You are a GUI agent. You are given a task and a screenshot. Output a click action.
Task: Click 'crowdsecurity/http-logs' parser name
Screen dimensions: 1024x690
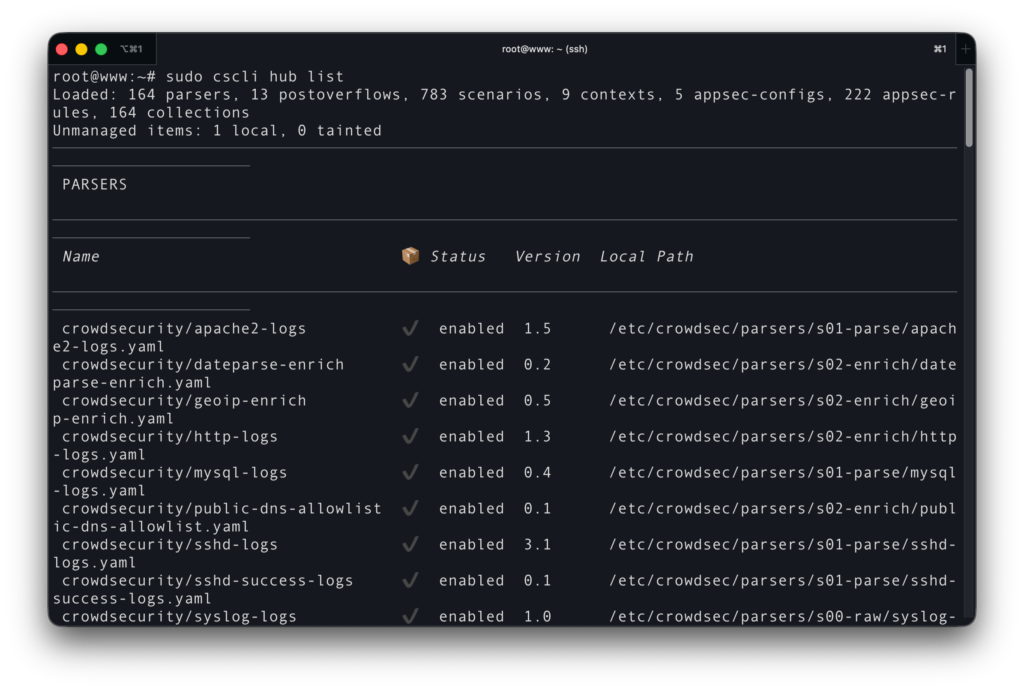(x=170, y=436)
